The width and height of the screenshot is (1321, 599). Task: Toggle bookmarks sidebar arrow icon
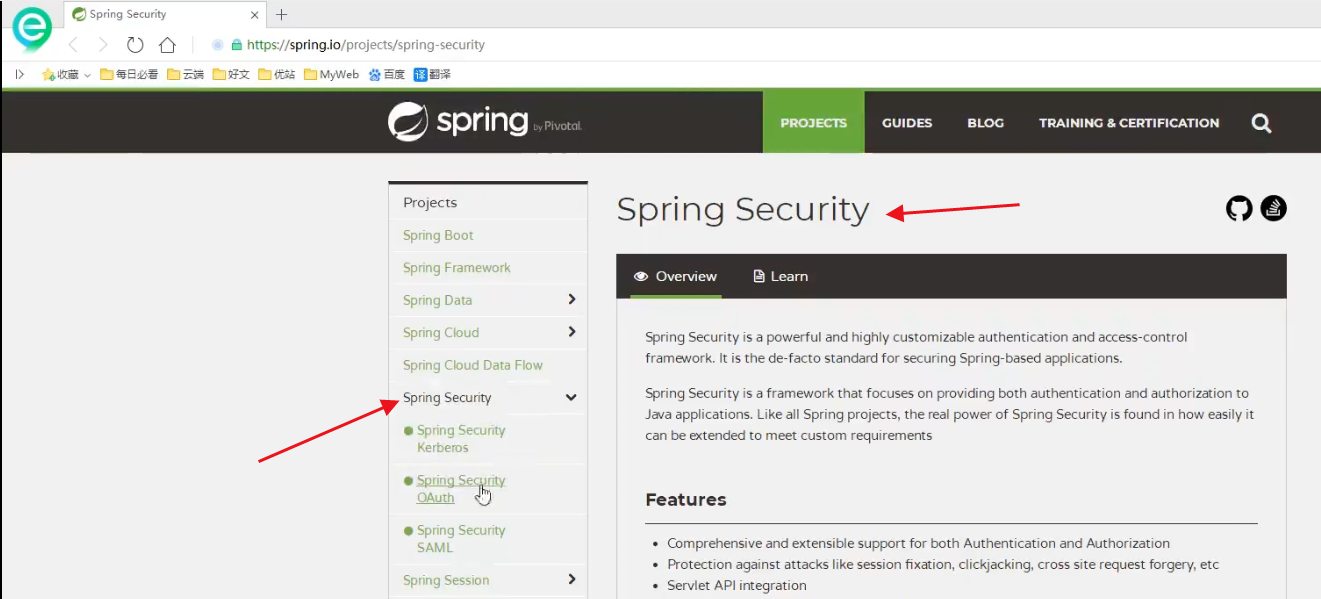[19, 74]
